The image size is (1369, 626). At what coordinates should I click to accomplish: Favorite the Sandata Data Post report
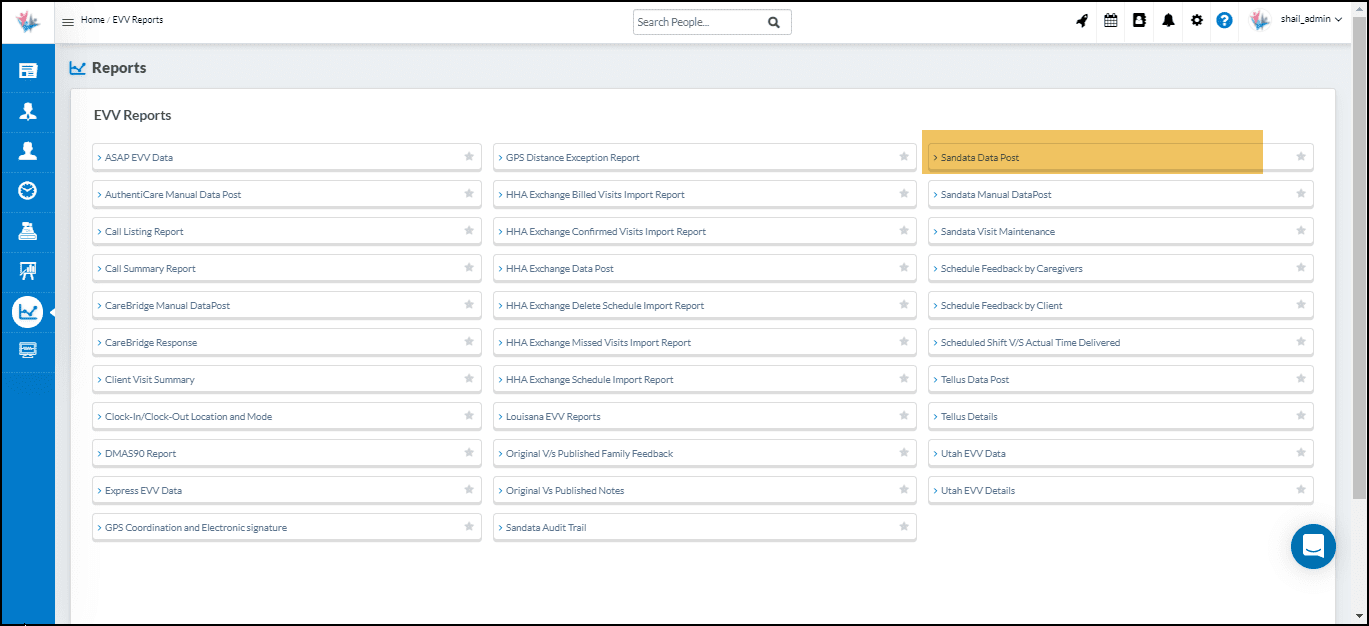[x=1301, y=157]
